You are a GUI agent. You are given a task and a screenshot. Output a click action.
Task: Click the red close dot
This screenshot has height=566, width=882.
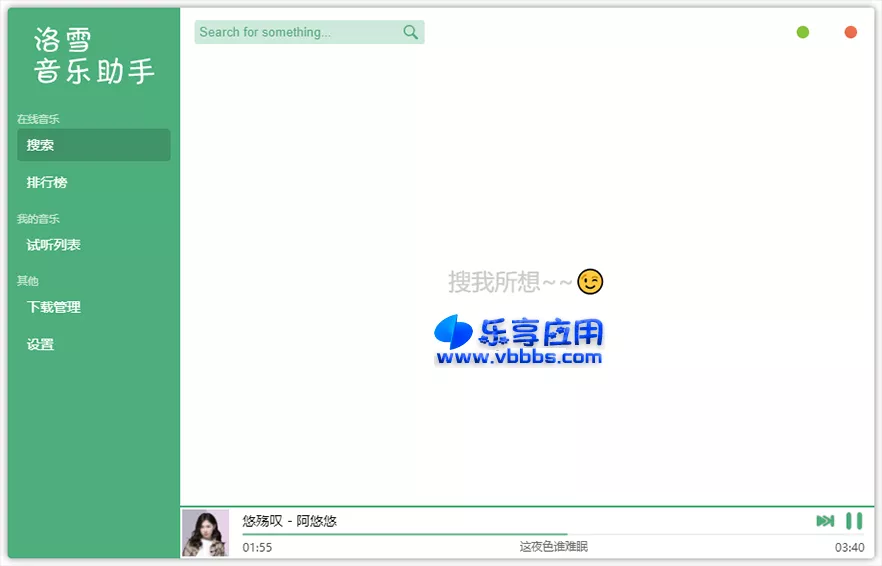coord(850,32)
